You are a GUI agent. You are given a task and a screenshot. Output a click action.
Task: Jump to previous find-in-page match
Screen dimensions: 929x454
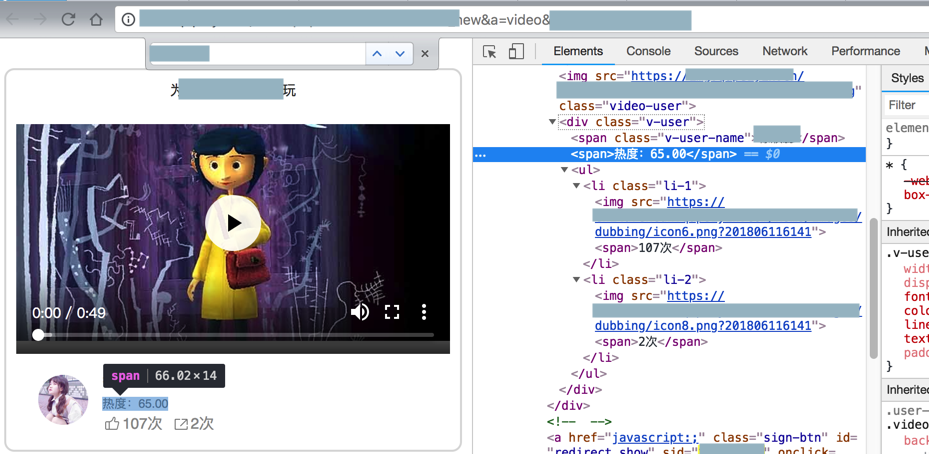[x=376, y=54]
